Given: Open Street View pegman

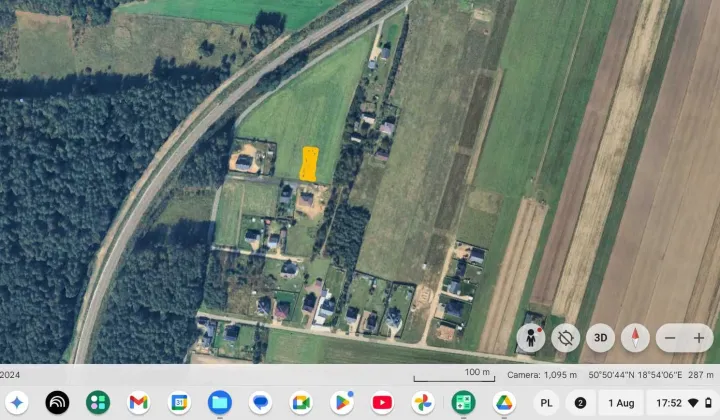Looking at the screenshot, I should coord(530,338).
